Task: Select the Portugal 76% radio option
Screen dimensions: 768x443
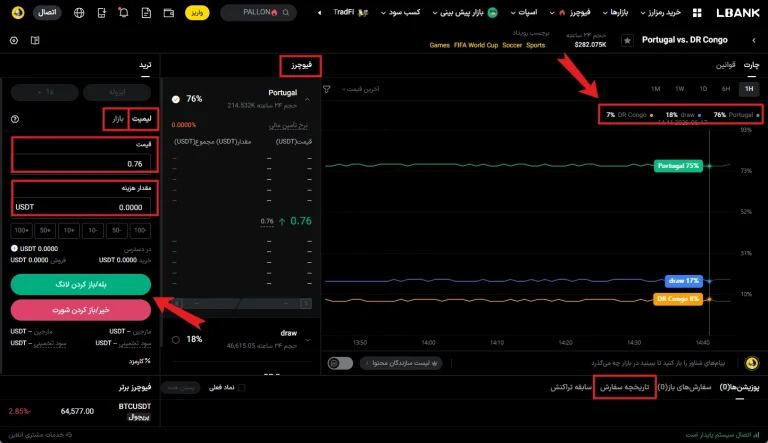Action: pos(176,99)
